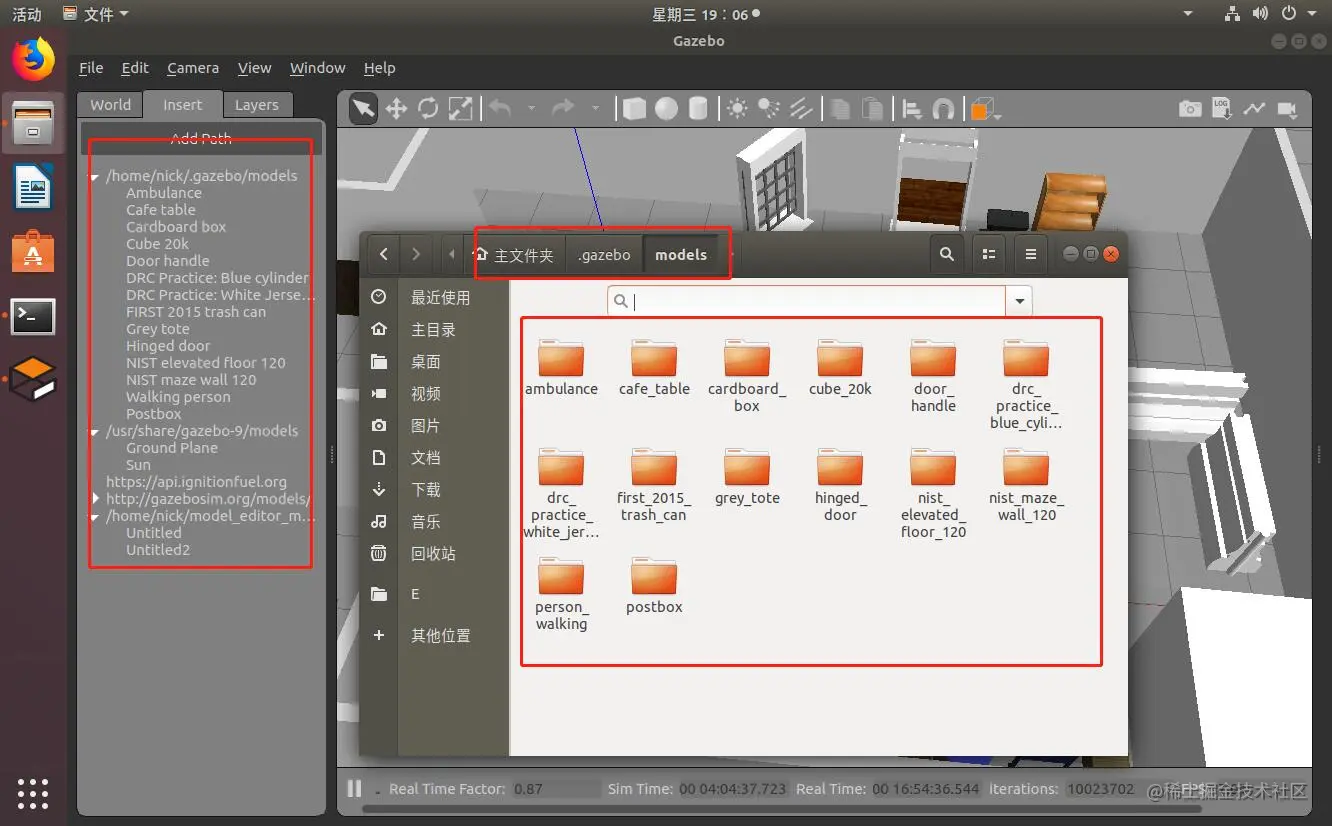Image resolution: width=1332 pixels, height=826 pixels.
Task: Select the translate mode tool
Action: (396, 109)
